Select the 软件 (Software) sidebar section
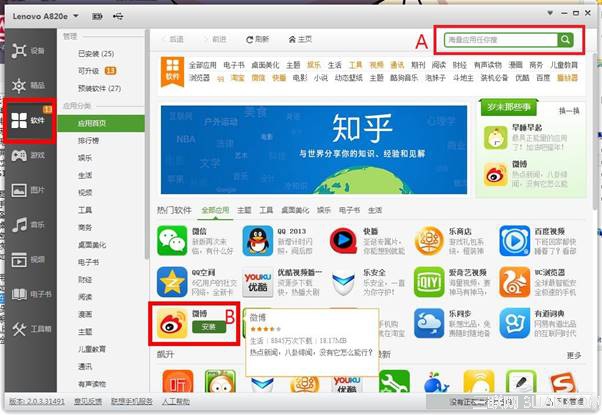The image size is (602, 415). [29, 121]
